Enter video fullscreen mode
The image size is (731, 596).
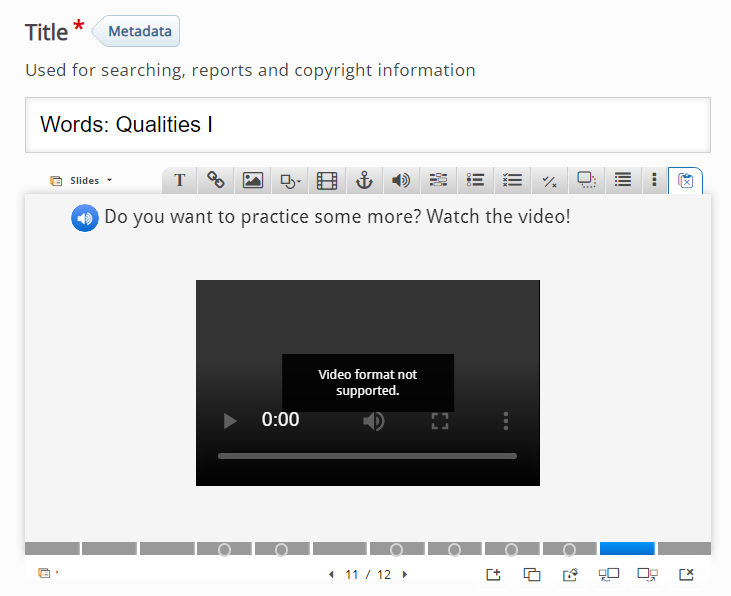pos(440,421)
